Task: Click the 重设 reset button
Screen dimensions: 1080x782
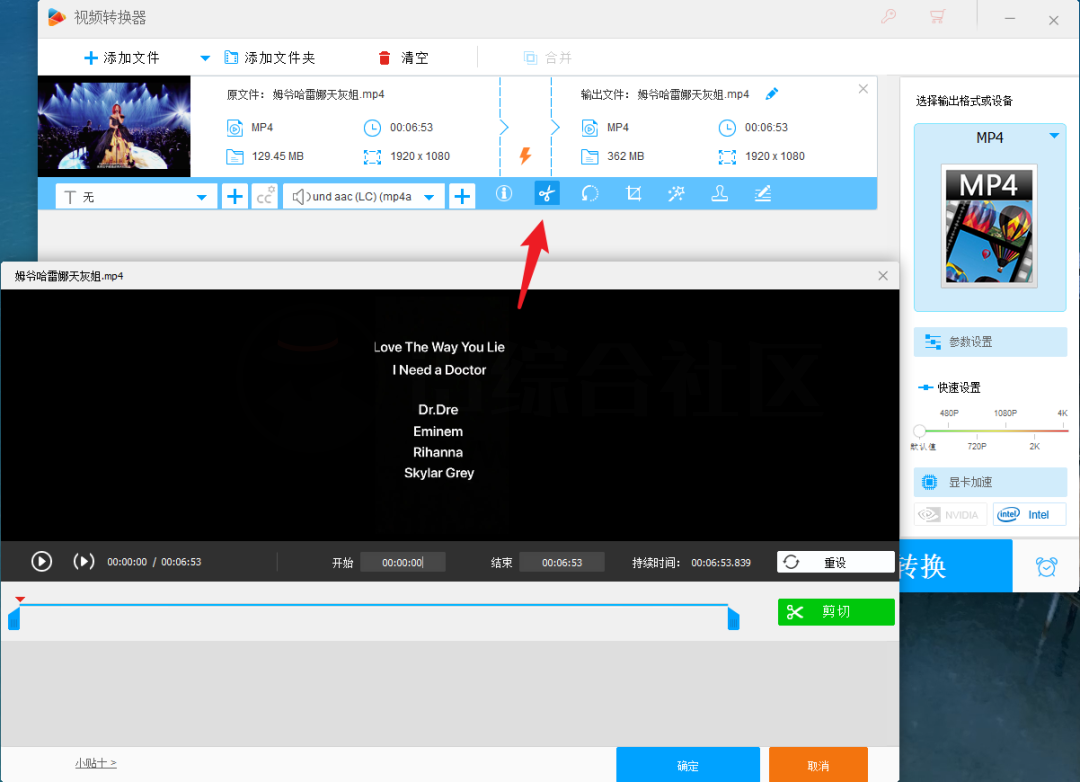Action: click(835, 562)
